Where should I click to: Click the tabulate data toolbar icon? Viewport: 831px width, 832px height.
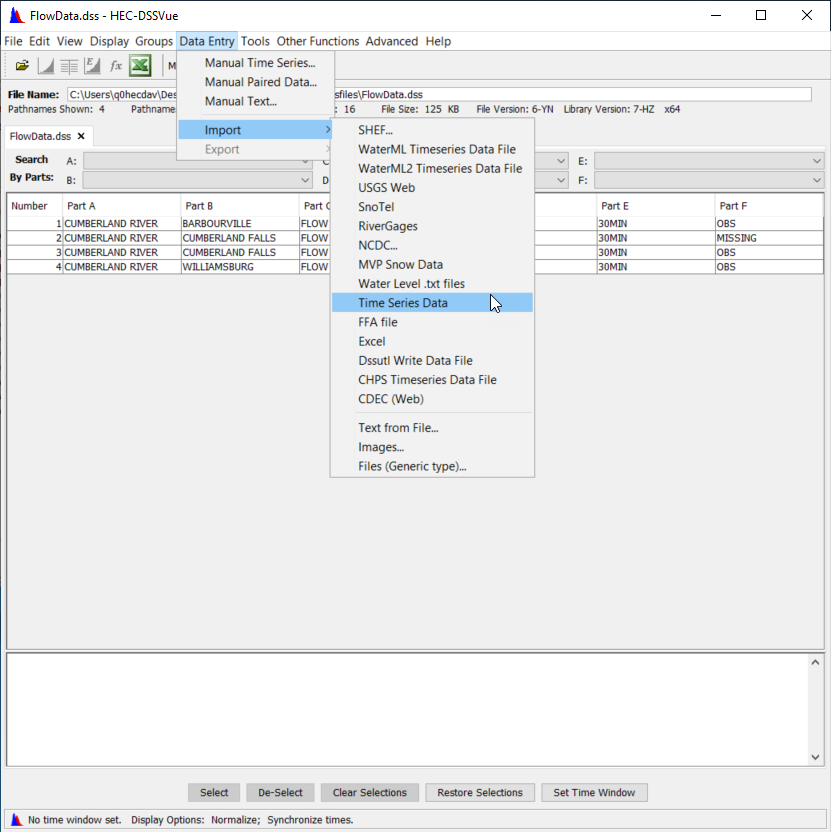pyautogui.click(x=69, y=66)
